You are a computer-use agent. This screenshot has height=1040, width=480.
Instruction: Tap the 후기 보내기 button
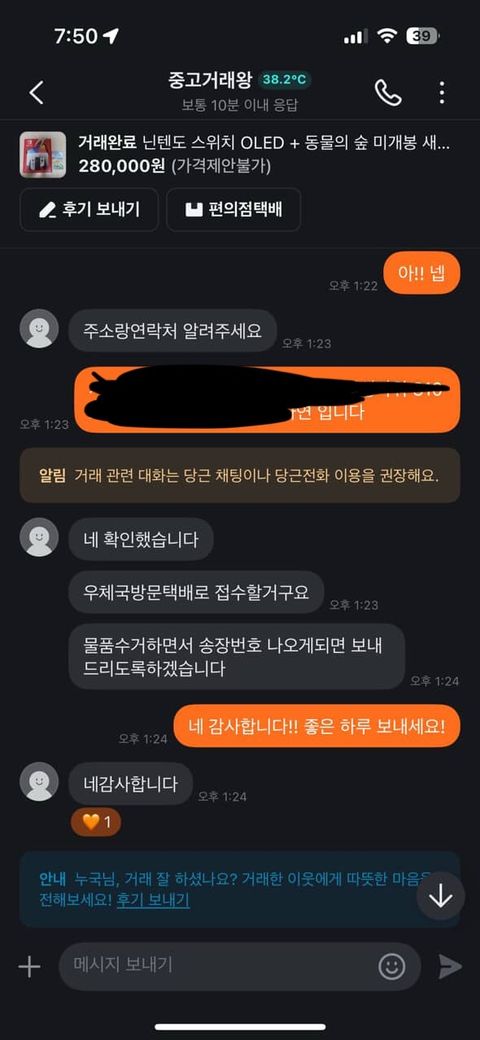point(90,210)
